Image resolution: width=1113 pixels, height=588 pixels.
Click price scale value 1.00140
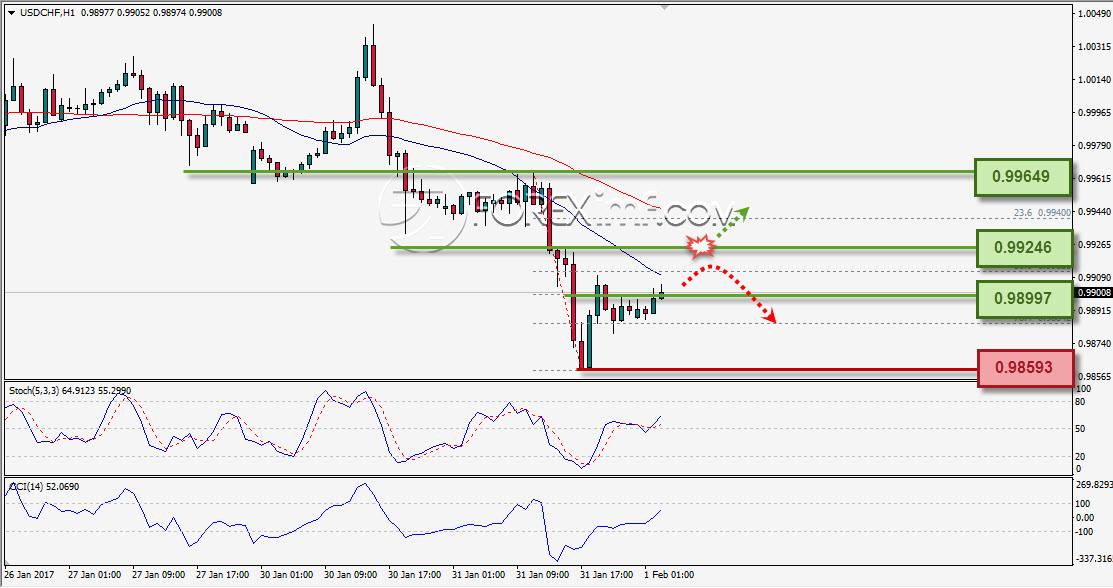tap(1094, 80)
